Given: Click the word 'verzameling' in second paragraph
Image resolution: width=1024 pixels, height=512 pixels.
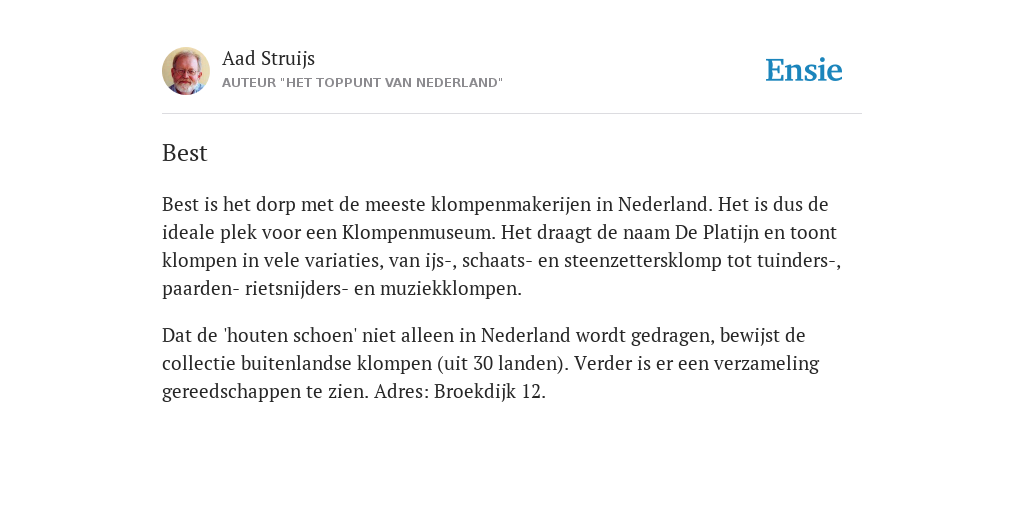Looking at the screenshot, I should pyautogui.click(x=766, y=363).
